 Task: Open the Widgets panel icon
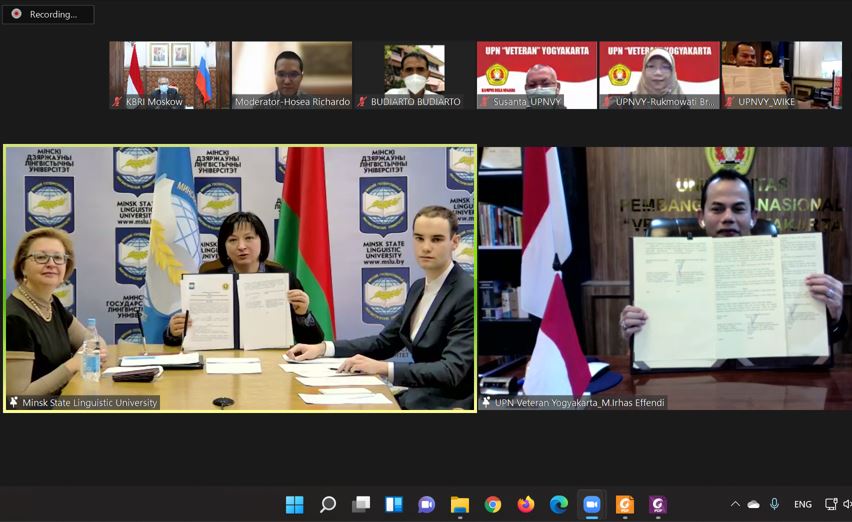394,504
